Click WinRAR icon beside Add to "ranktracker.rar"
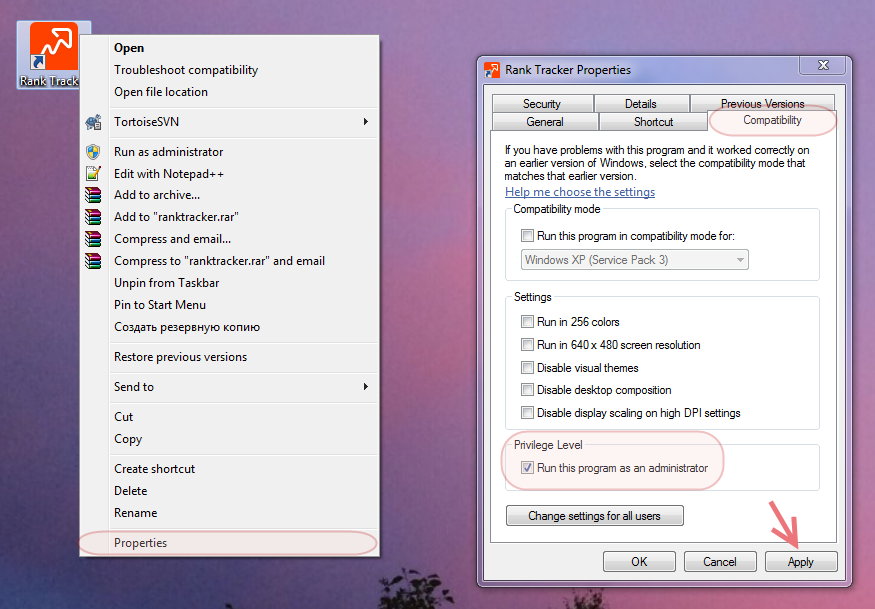The height and width of the screenshot is (609, 875). pos(93,217)
